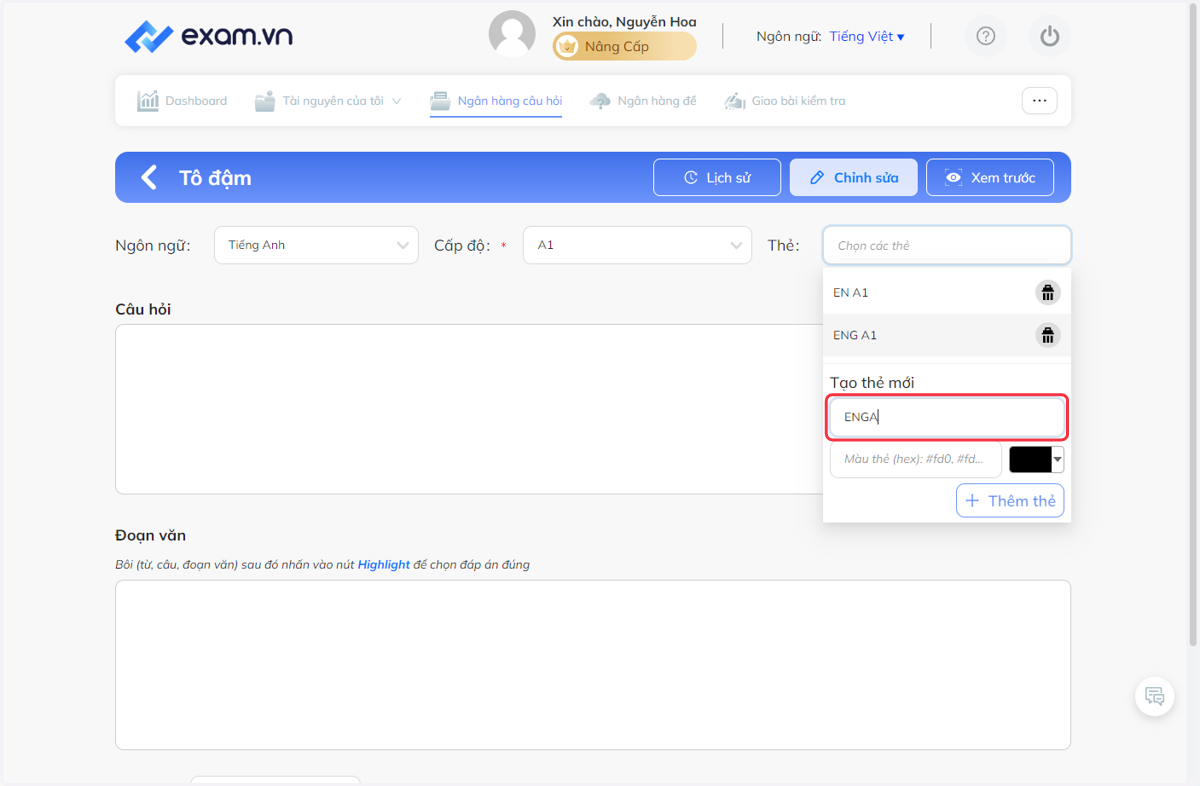The image size is (1200, 786).
Task: Open the user avatar profile picture
Action: 512,34
